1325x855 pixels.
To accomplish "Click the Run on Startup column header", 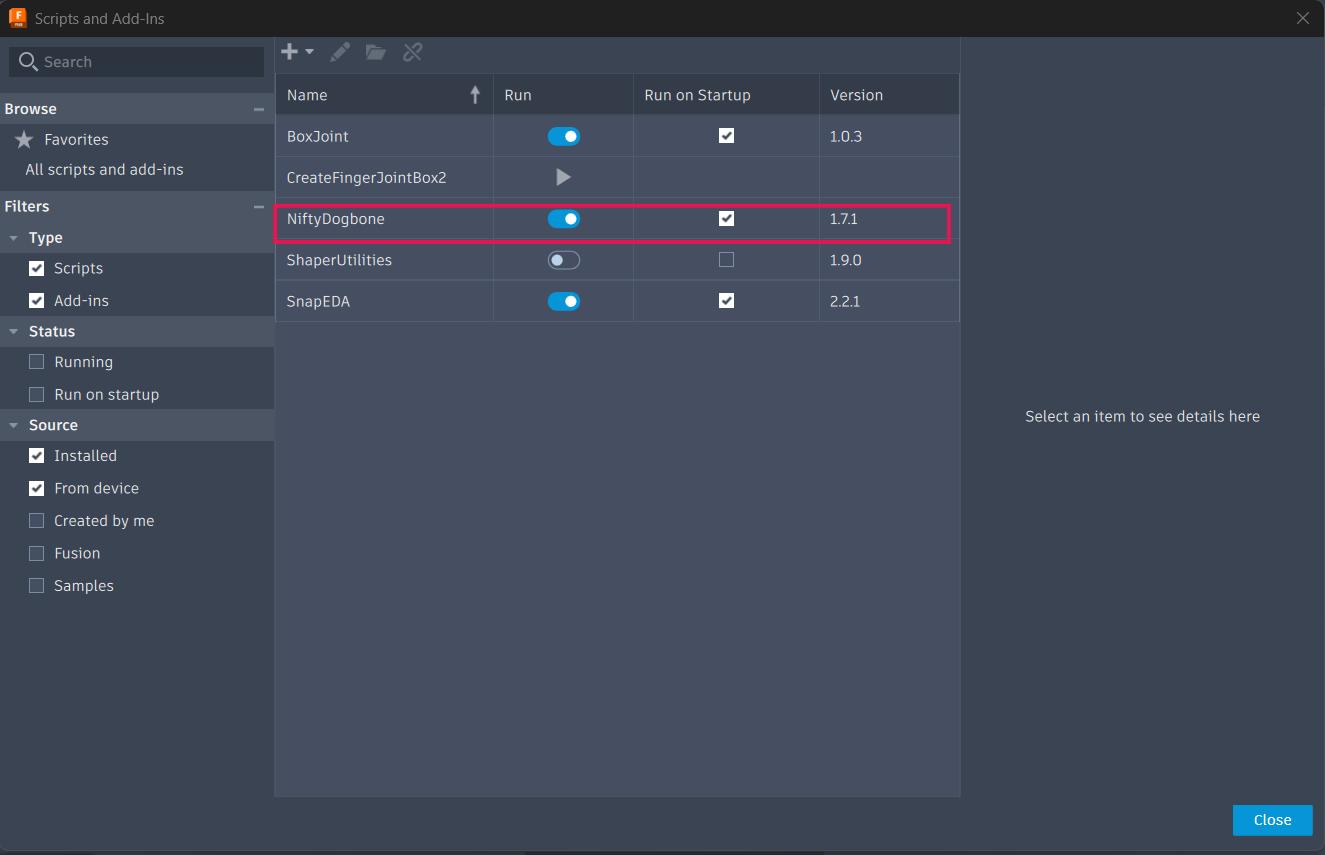I will click(x=726, y=95).
